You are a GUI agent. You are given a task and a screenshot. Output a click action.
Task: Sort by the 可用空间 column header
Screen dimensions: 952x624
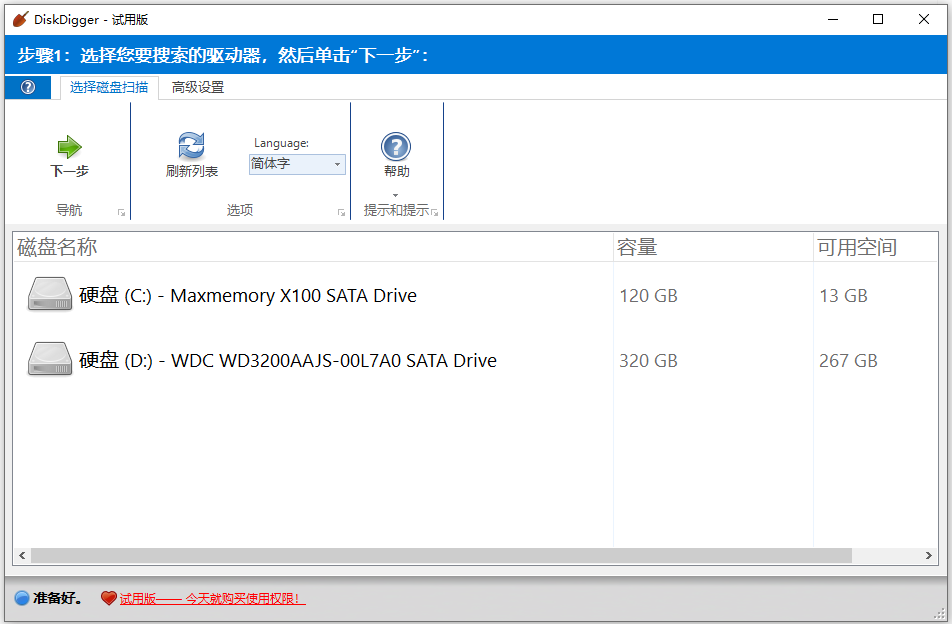coord(876,247)
